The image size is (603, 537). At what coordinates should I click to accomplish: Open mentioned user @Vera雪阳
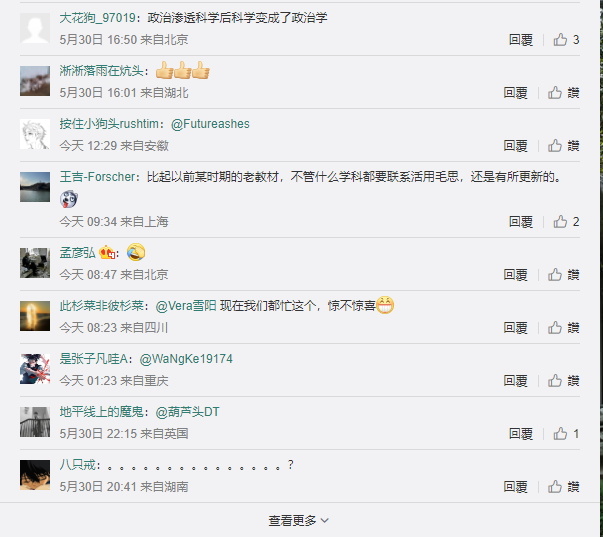coord(186,306)
